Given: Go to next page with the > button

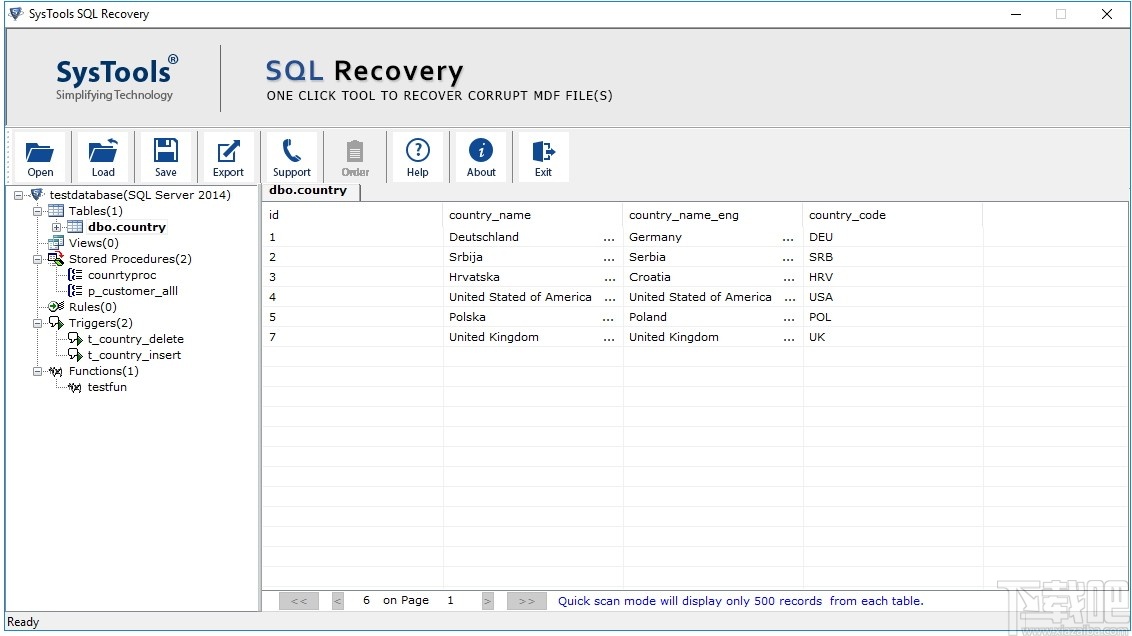Looking at the screenshot, I should (x=487, y=600).
